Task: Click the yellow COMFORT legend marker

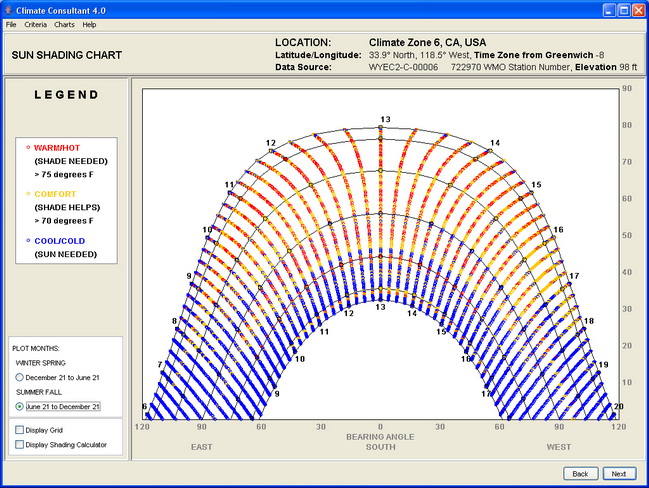Action: [x=28, y=194]
